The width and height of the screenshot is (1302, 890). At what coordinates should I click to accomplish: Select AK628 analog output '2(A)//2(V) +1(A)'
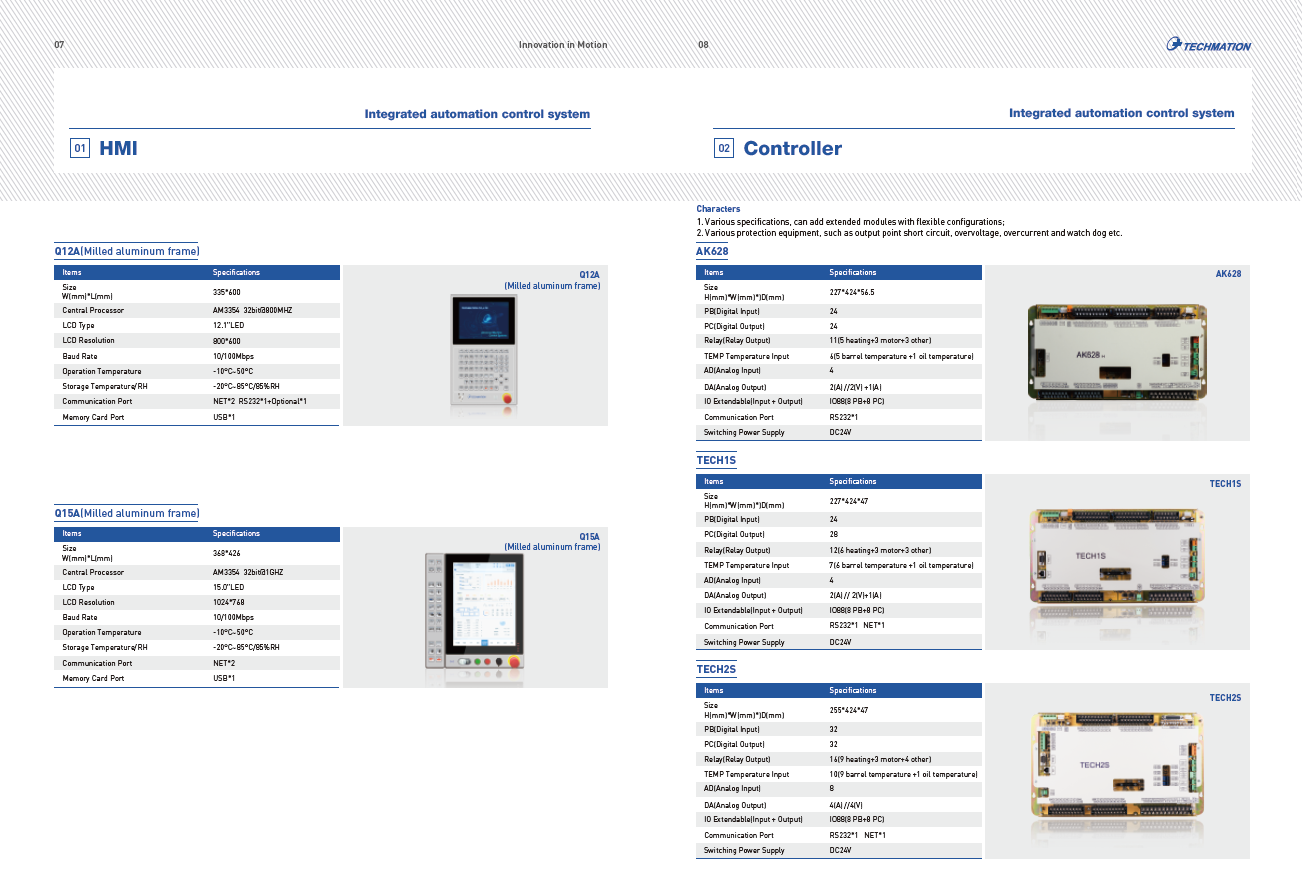855,387
